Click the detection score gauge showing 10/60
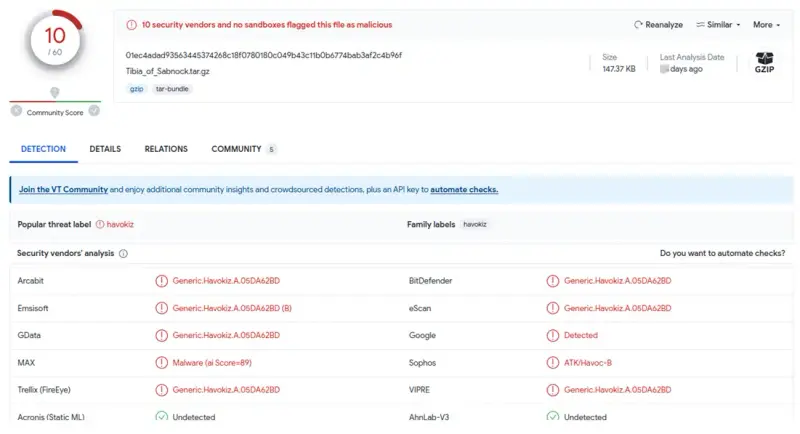 point(55,41)
